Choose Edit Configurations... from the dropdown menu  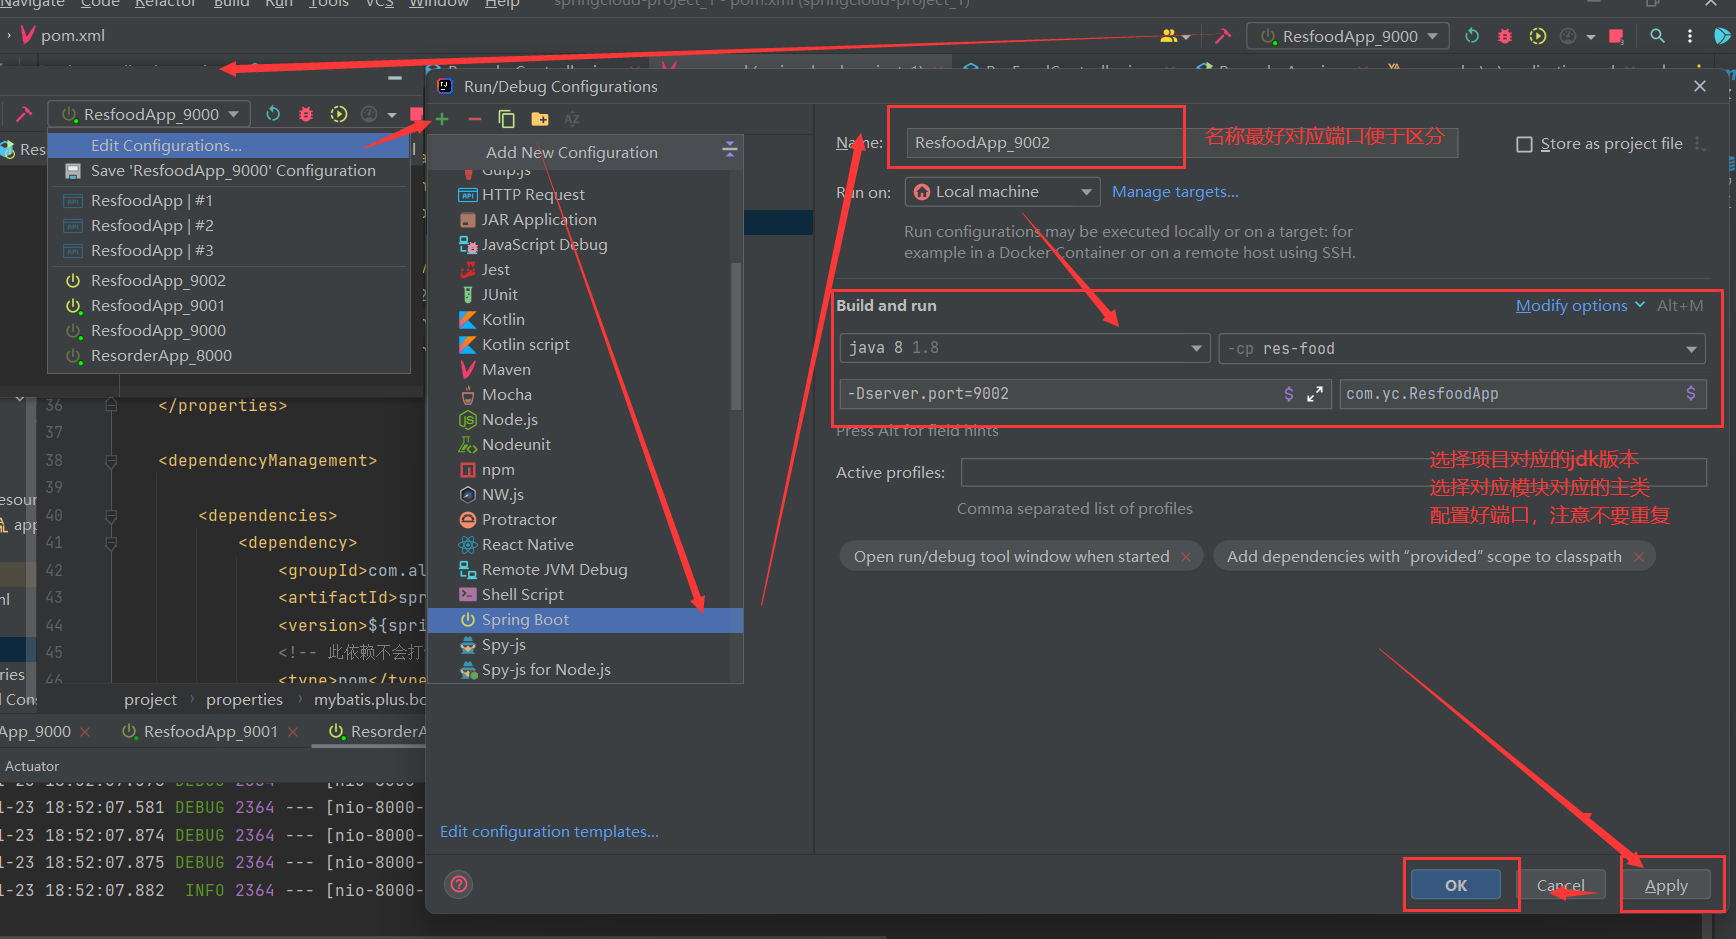pyautogui.click(x=166, y=146)
